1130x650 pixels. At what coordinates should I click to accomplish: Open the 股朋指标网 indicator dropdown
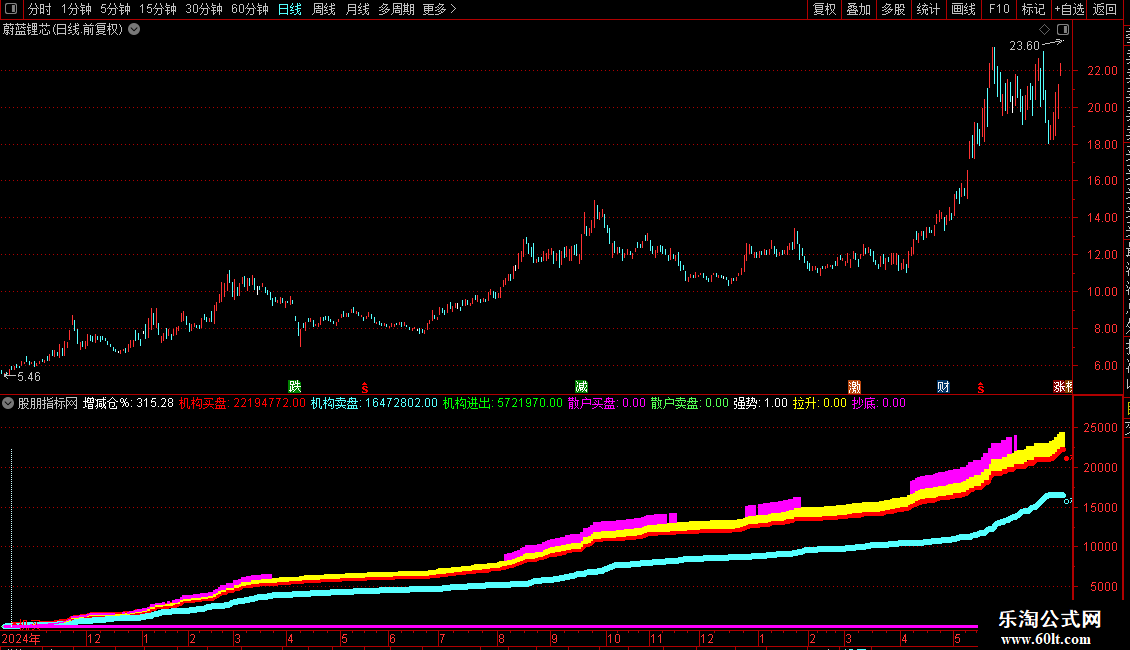(x=8, y=404)
